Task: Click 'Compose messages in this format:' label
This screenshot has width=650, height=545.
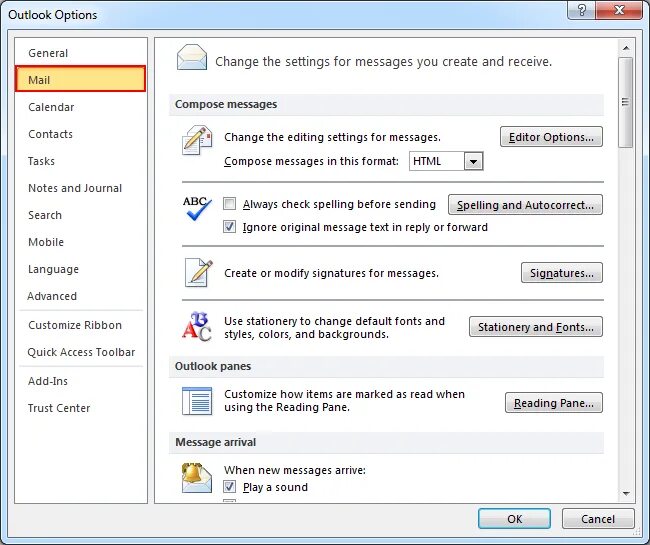Action: [x=311, y=161]
